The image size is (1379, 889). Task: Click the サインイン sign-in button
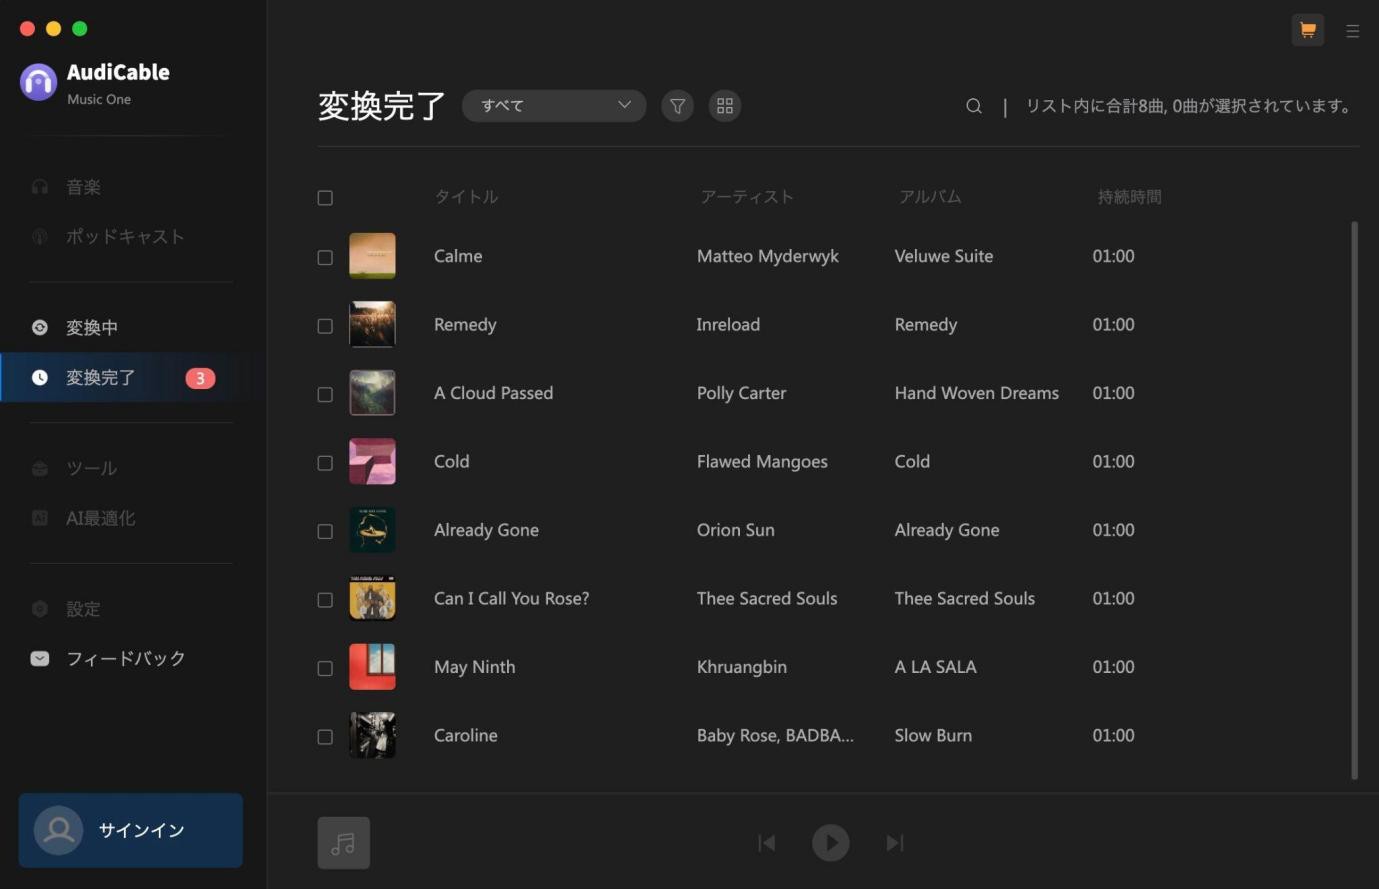131,830
